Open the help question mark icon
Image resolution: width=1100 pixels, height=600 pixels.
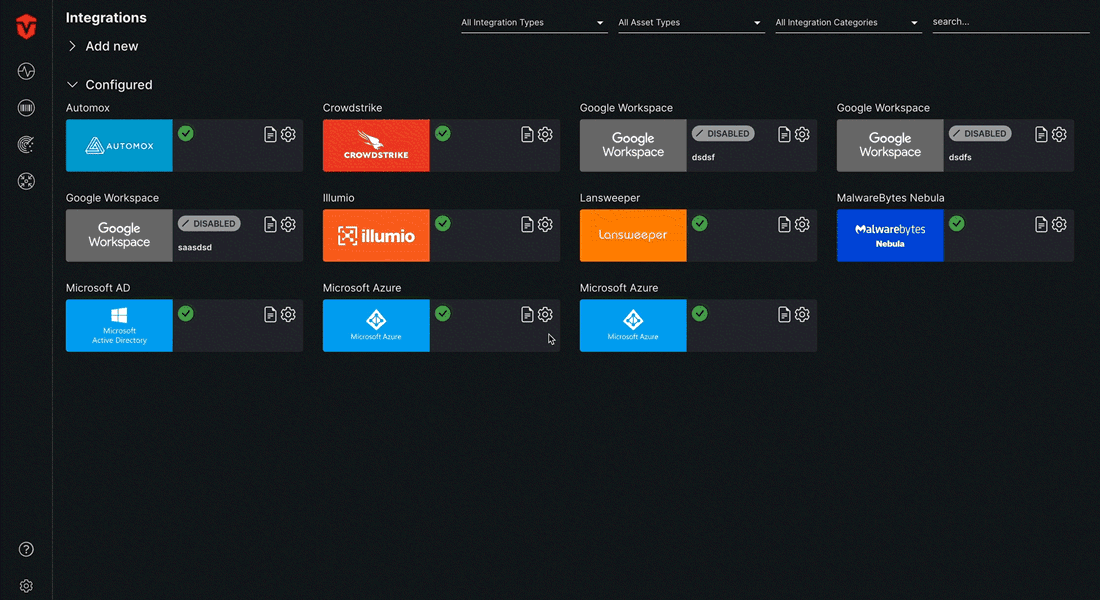26,549
